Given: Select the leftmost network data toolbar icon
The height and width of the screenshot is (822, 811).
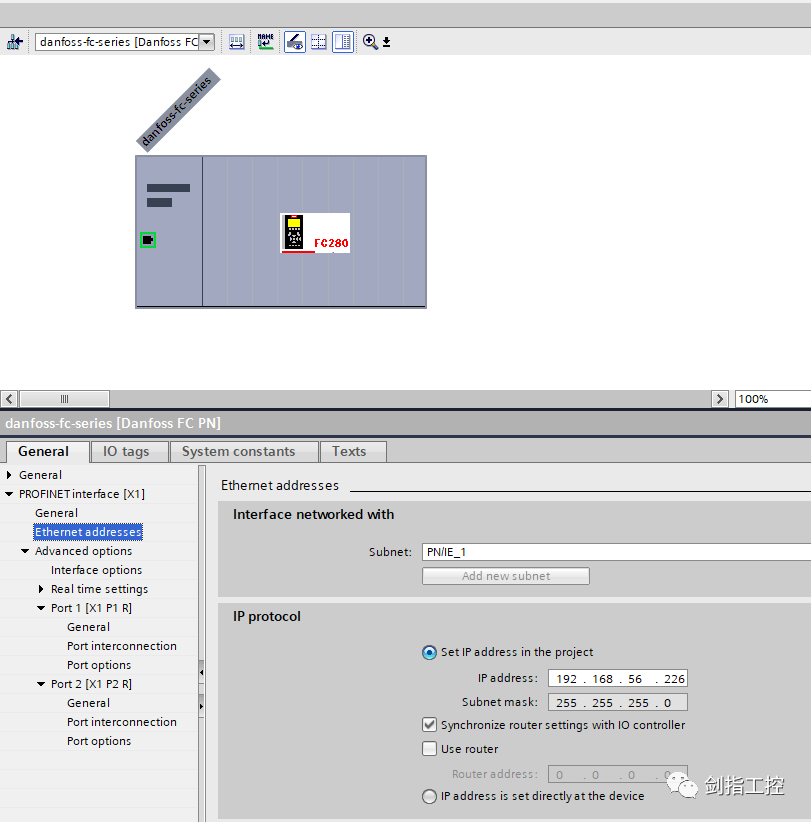Looking at the screenshot, I should coord(15,41).
